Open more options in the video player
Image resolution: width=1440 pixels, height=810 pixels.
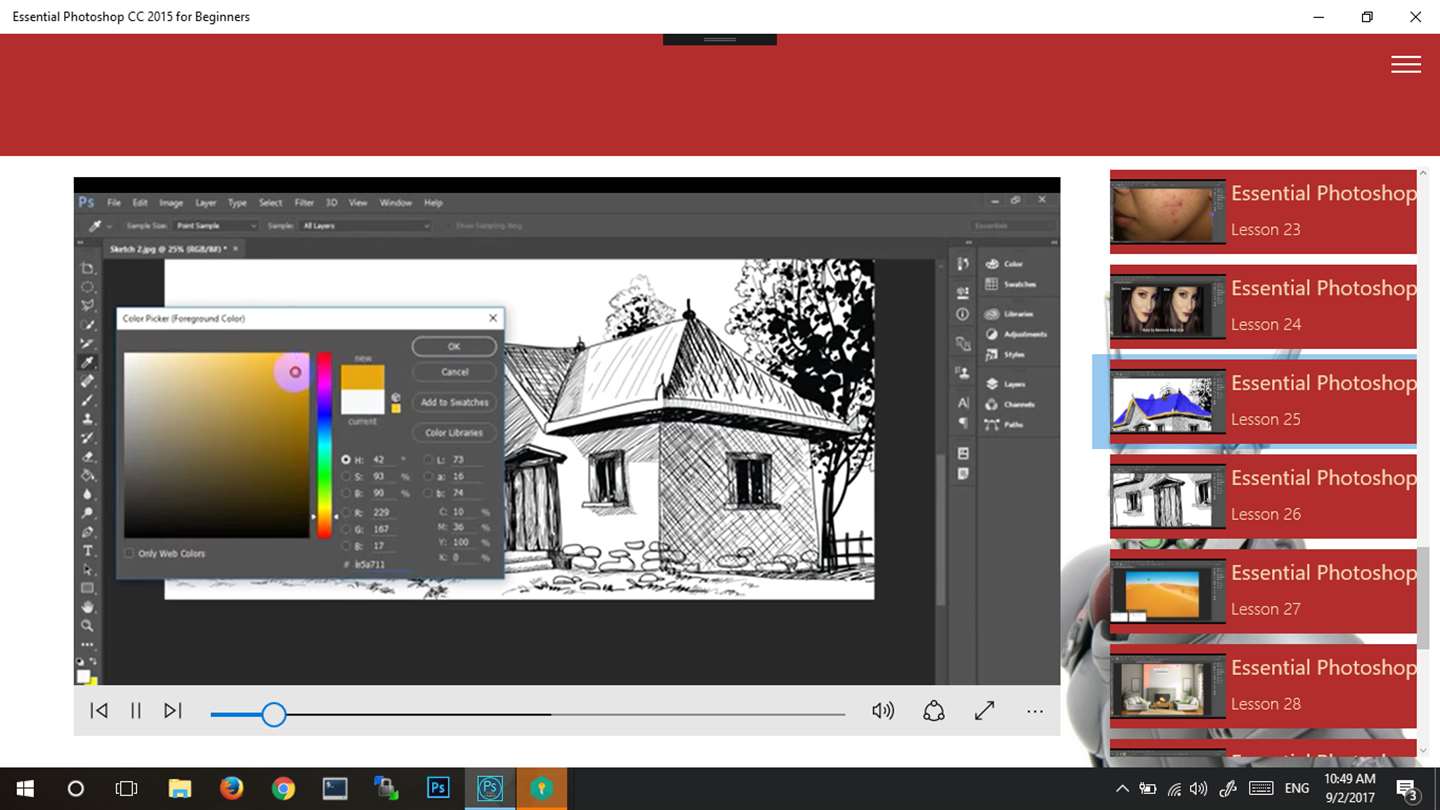1035,711
